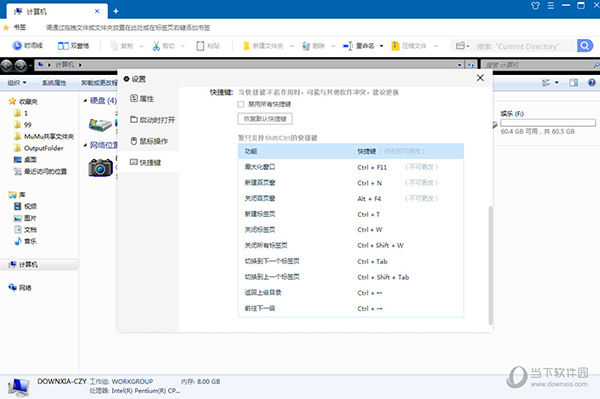Click the 复制 copy toolbar icon

point(114,46)
